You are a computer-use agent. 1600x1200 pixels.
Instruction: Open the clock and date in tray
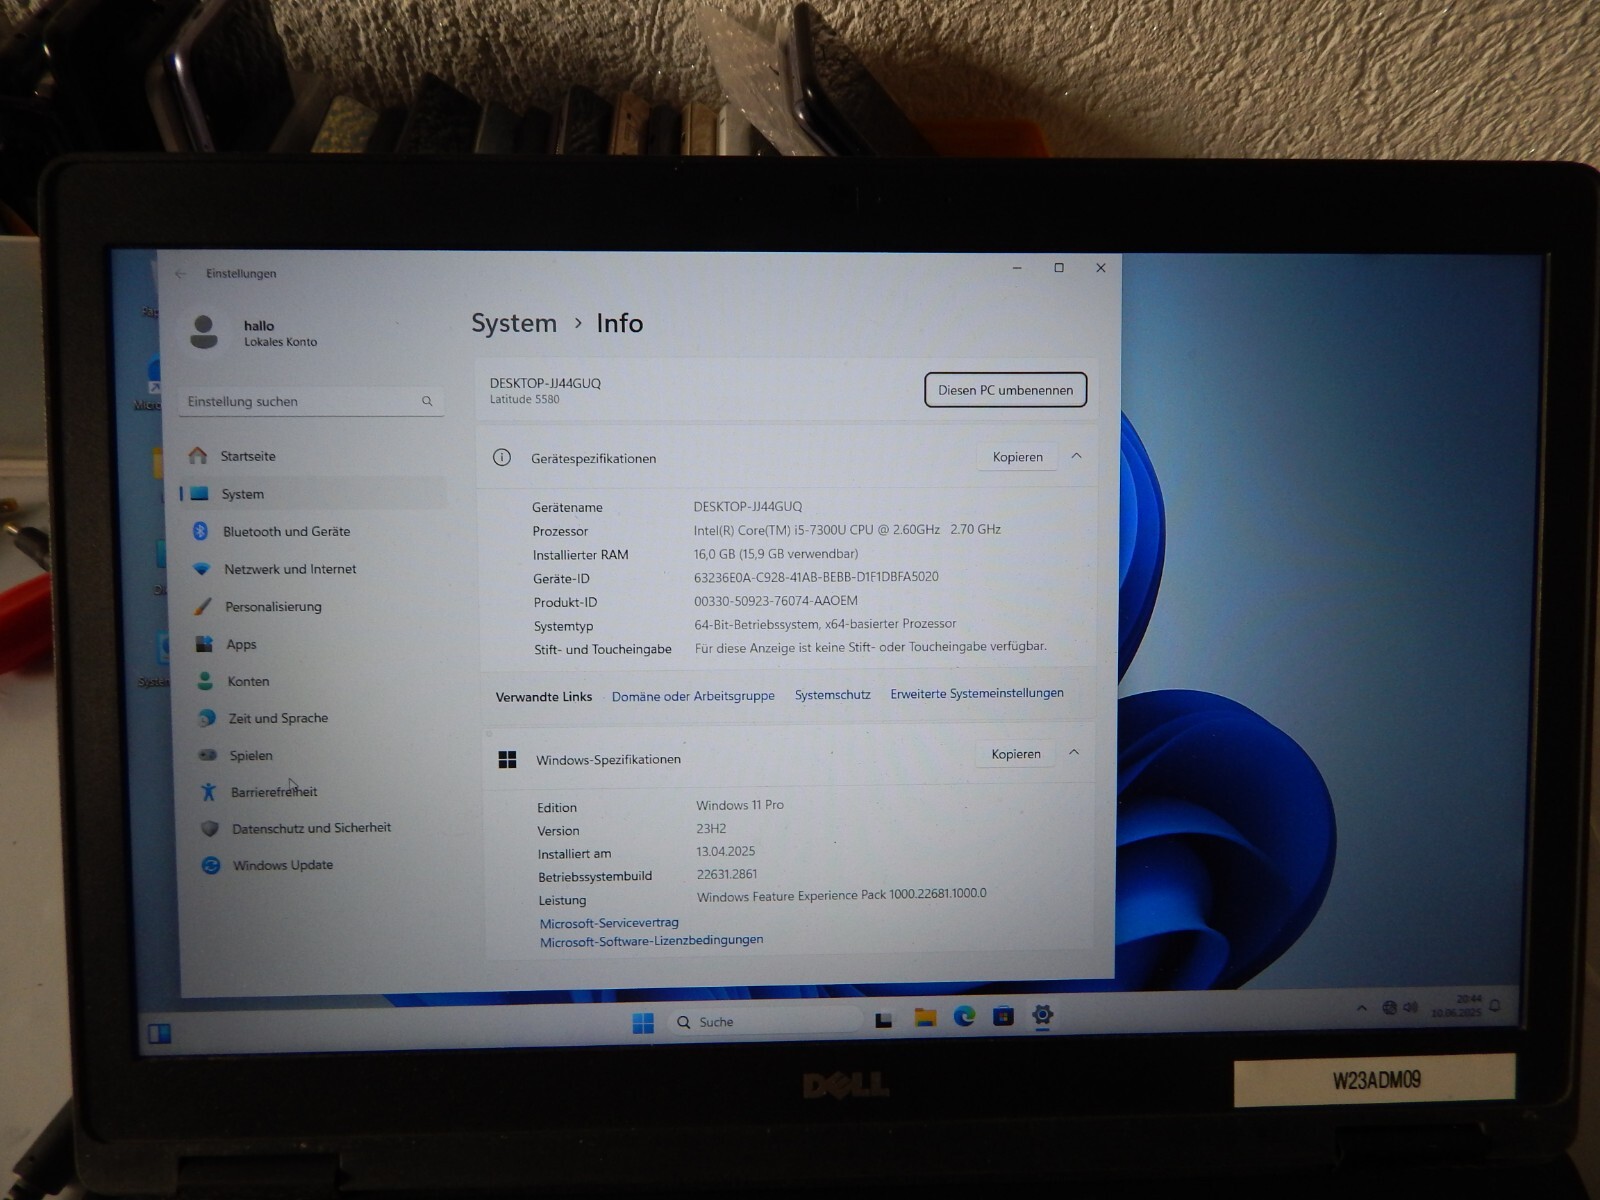[1456, 1005]
